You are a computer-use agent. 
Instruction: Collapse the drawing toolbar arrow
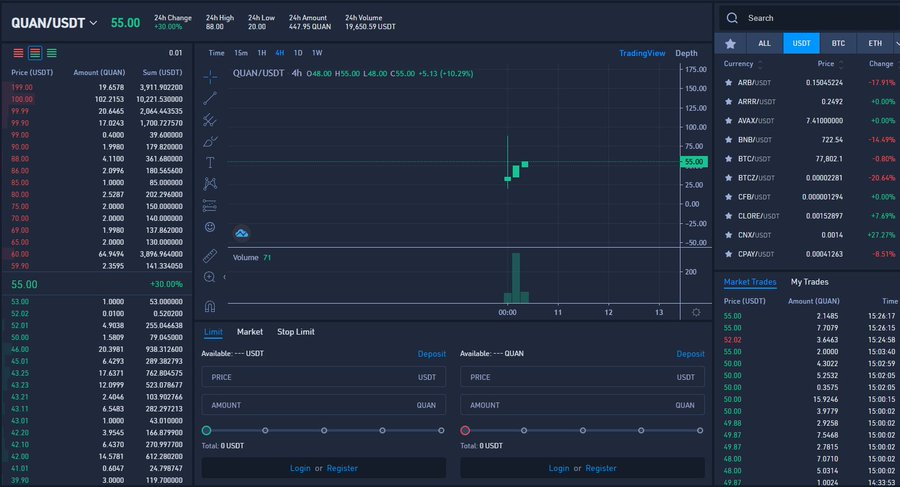(x=224, y=277)
